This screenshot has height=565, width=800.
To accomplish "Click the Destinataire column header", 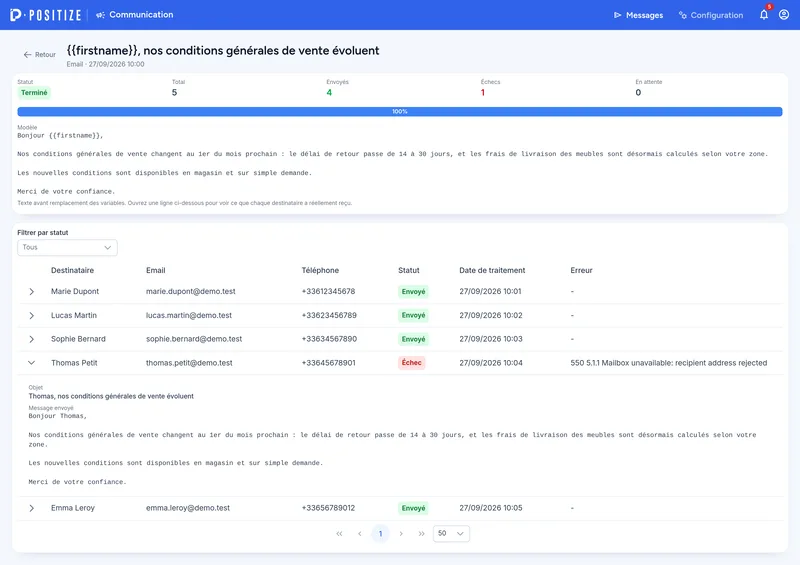I will point(72,271).
